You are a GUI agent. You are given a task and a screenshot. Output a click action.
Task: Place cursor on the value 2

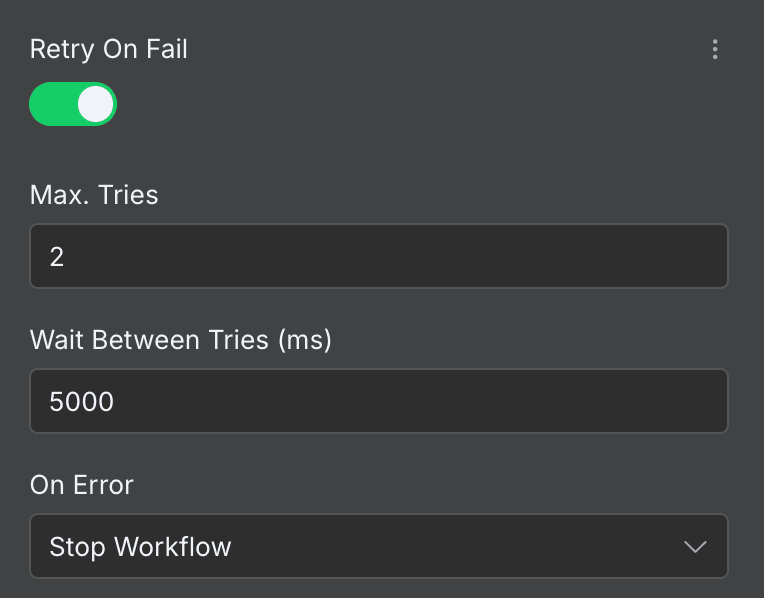pos(57,257)
